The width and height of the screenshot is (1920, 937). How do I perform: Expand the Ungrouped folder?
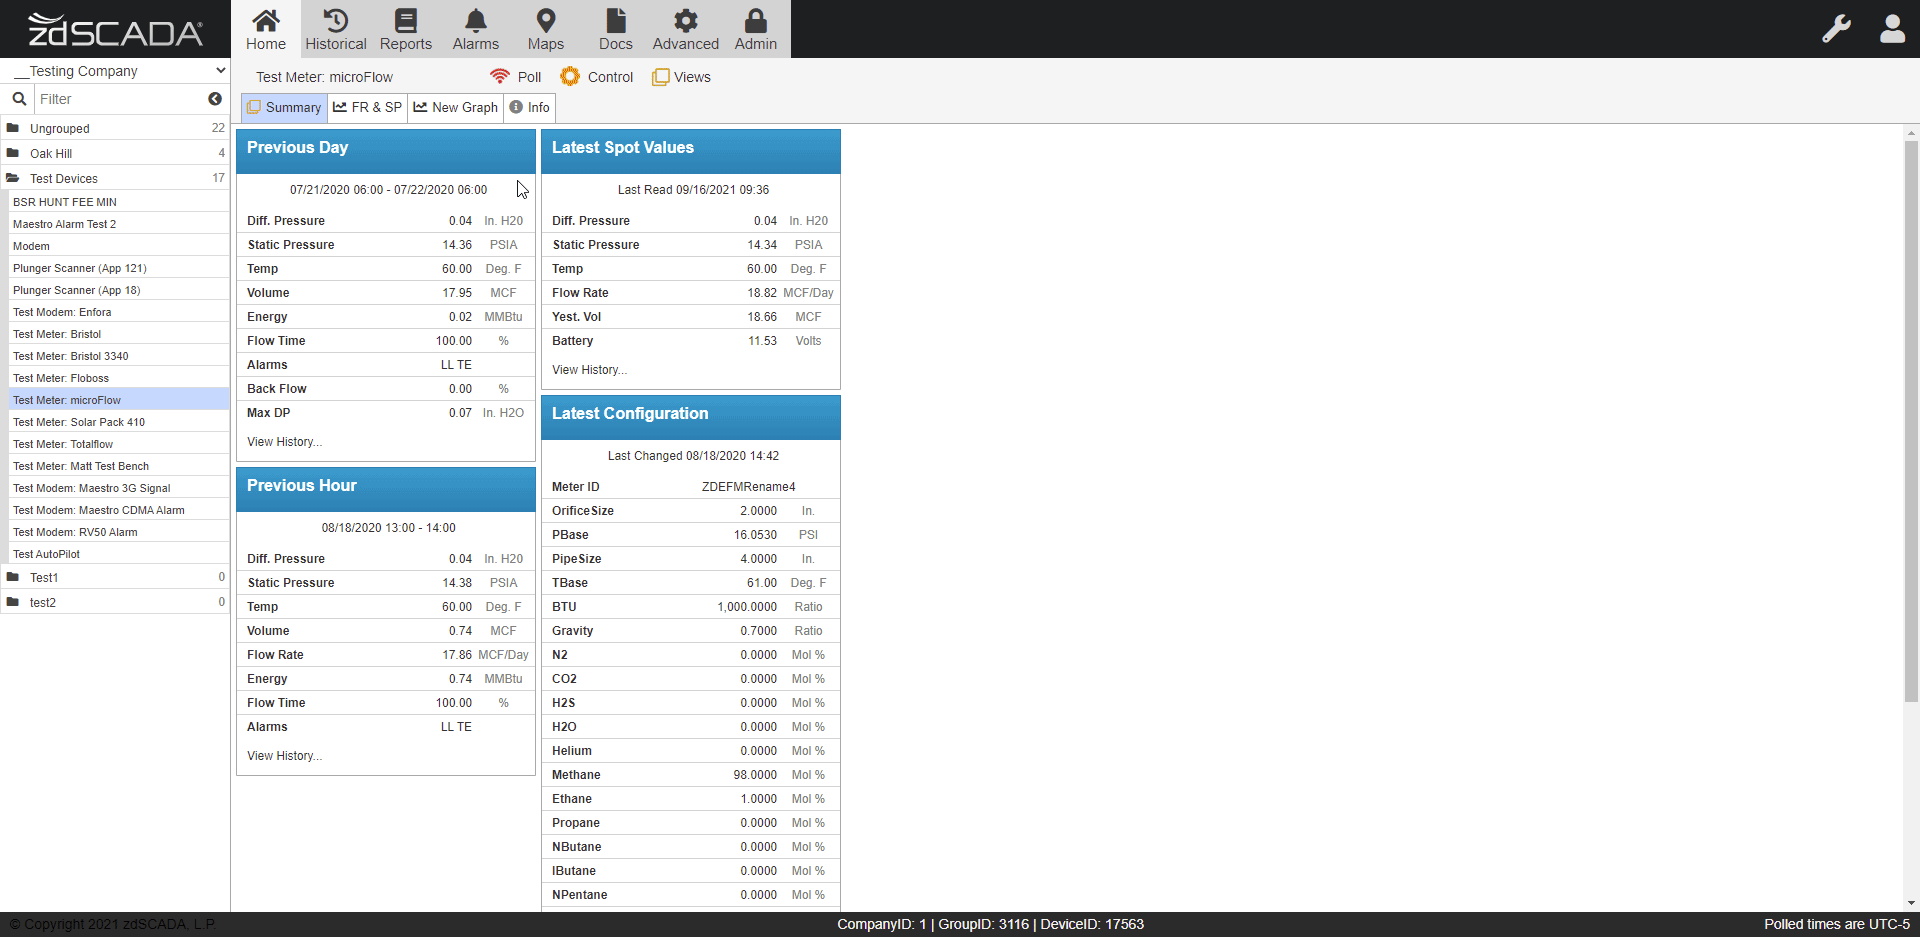115,128
